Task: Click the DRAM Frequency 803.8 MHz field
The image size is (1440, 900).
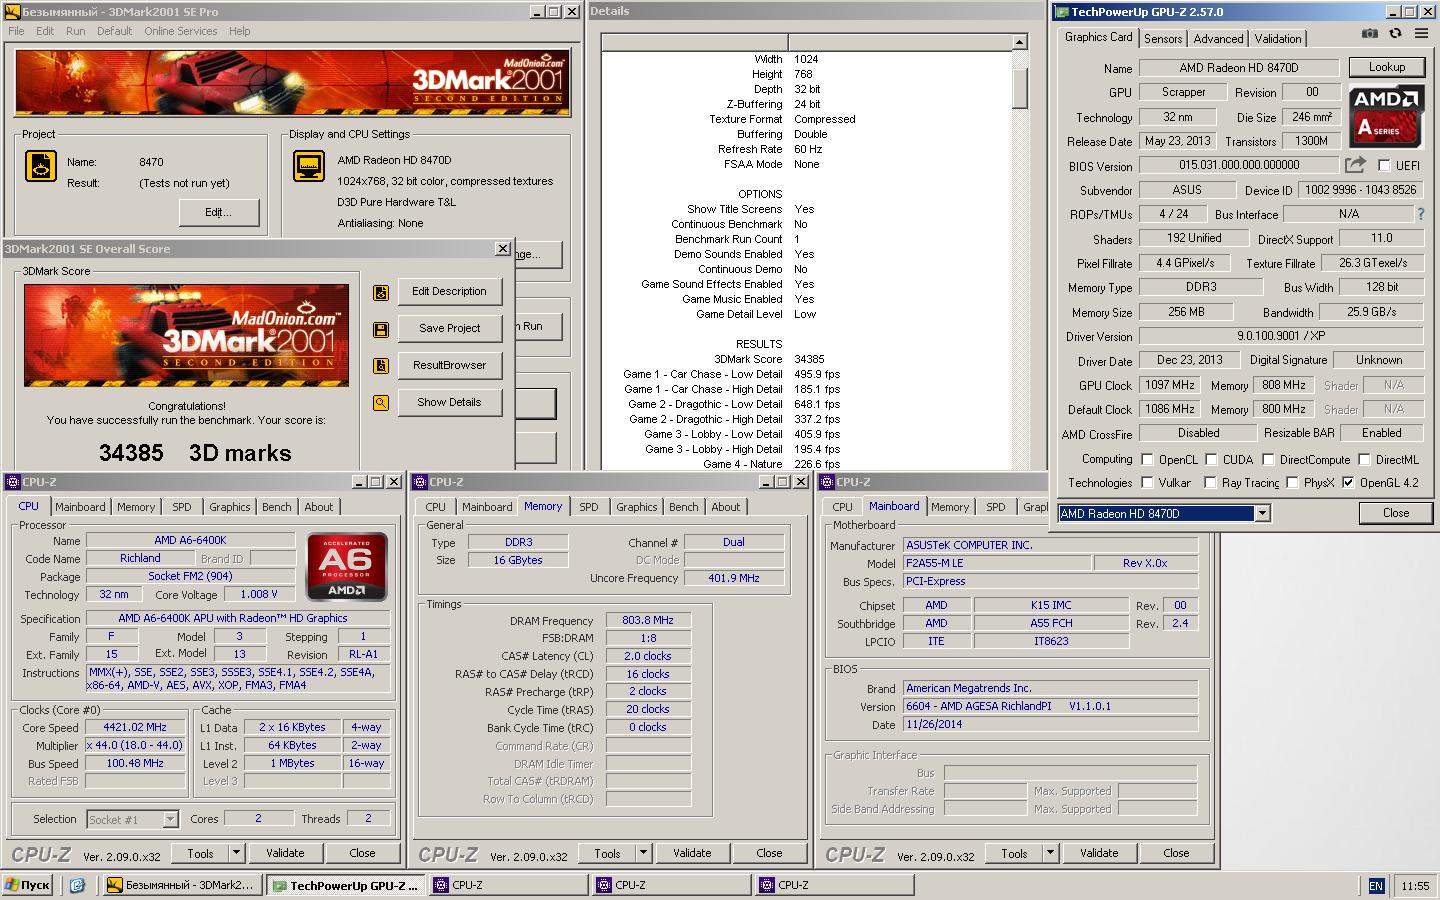Action: (648, 621)
